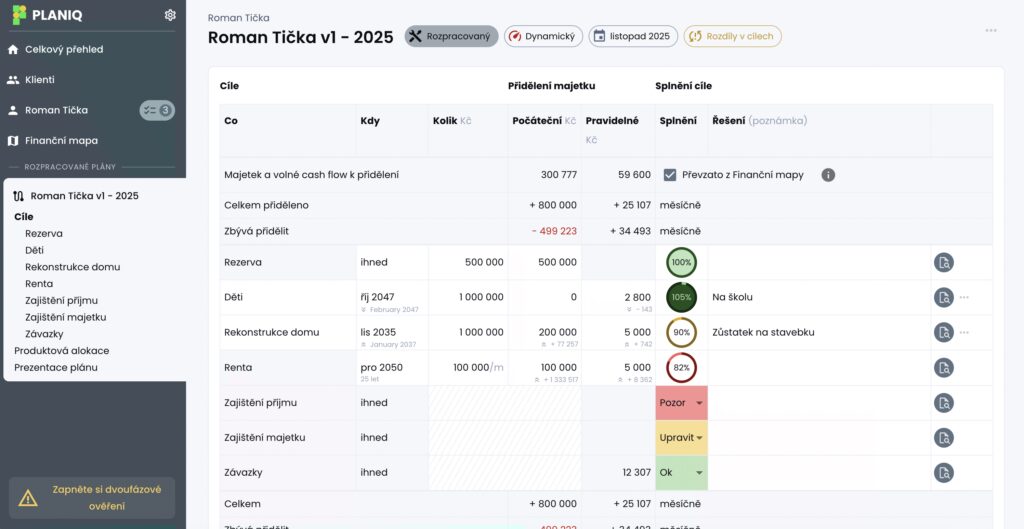1024x529 pixels.
Task: Click the Kolik amount field for Rezerva
Action: click(x=468, y=263)
